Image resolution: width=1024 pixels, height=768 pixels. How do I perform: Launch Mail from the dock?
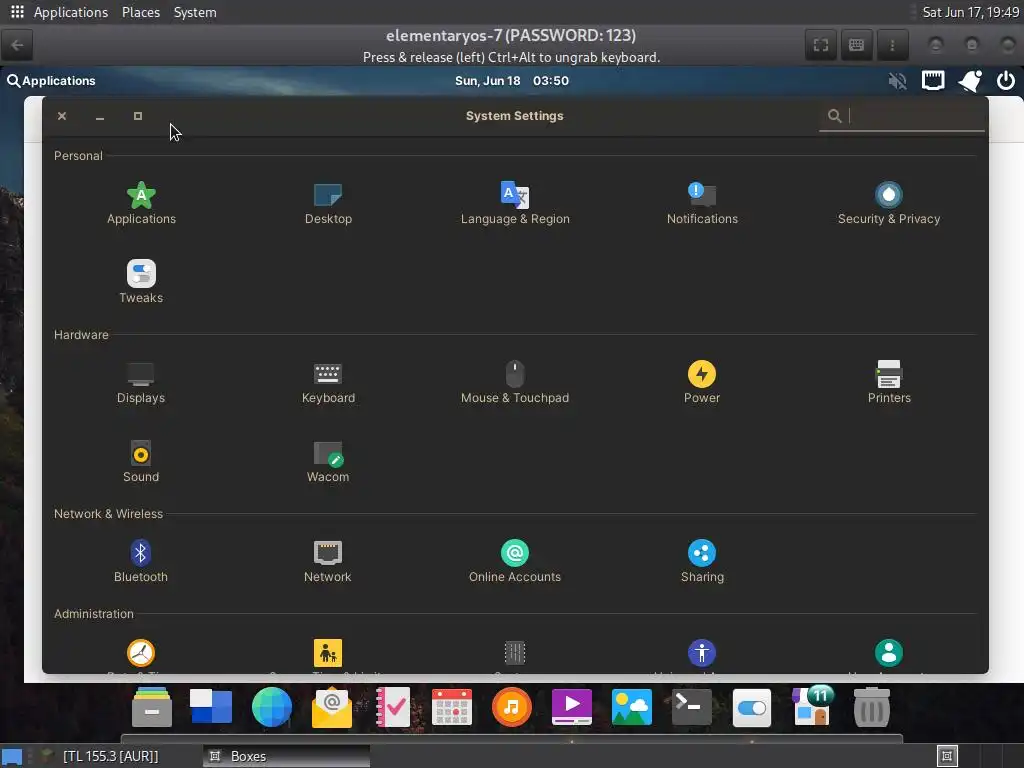(332, 707)
